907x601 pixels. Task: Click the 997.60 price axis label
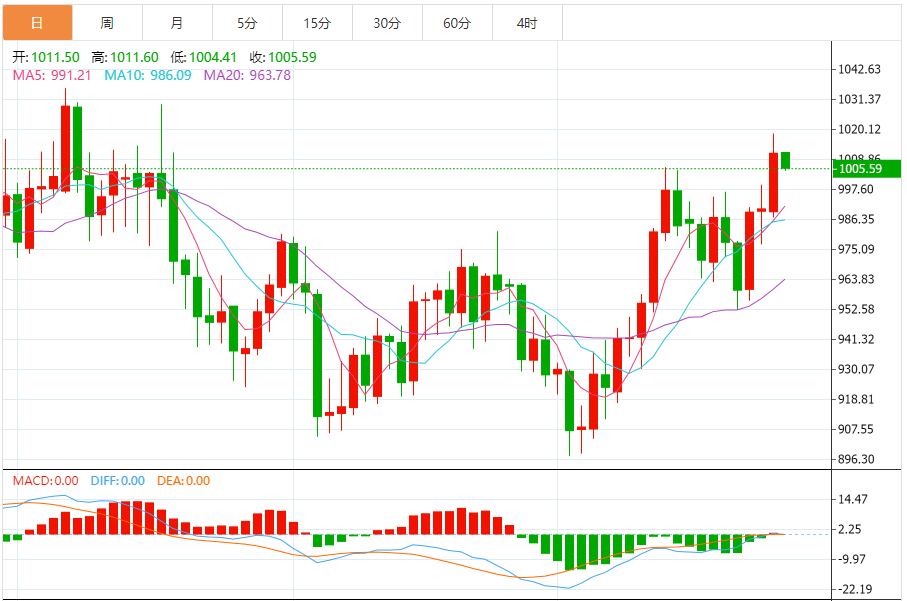(856, 189)
